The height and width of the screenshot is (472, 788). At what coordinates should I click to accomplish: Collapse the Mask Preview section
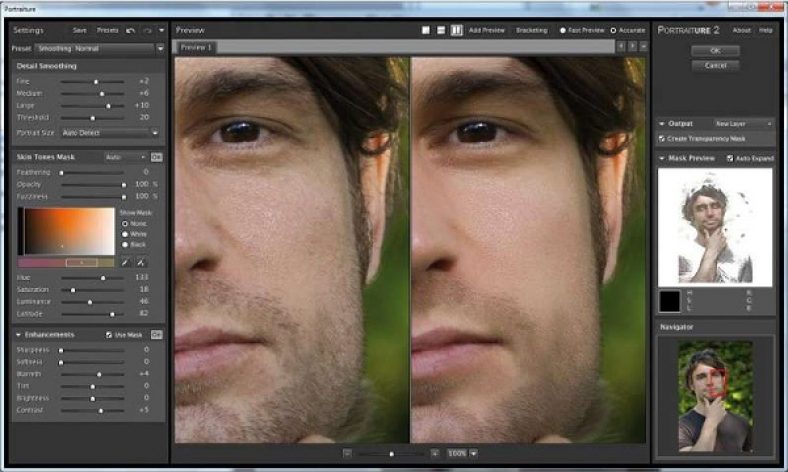662,158
